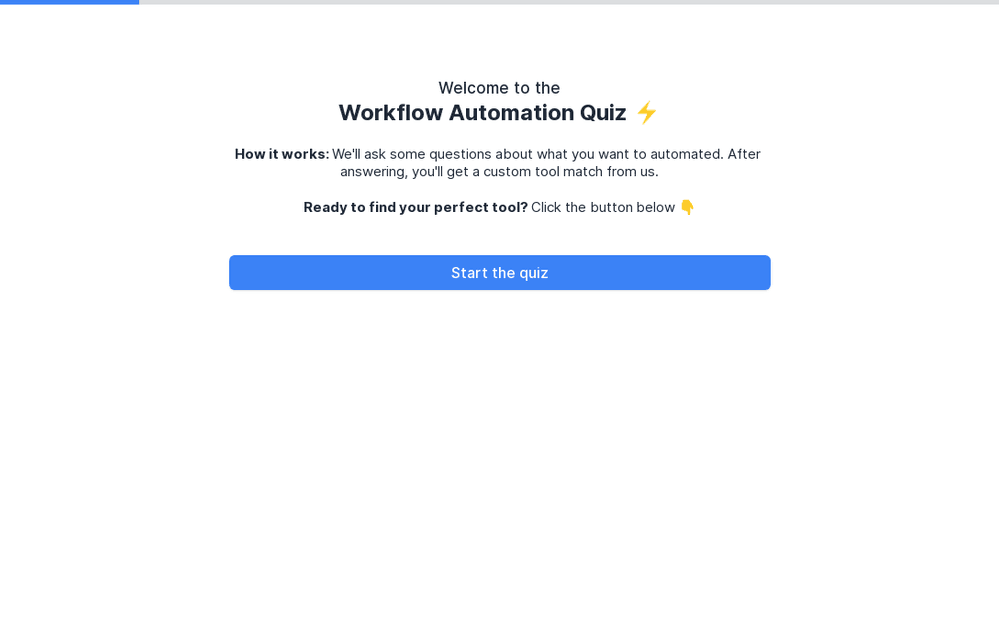Click the Start the quiz button

coord(499,273)
